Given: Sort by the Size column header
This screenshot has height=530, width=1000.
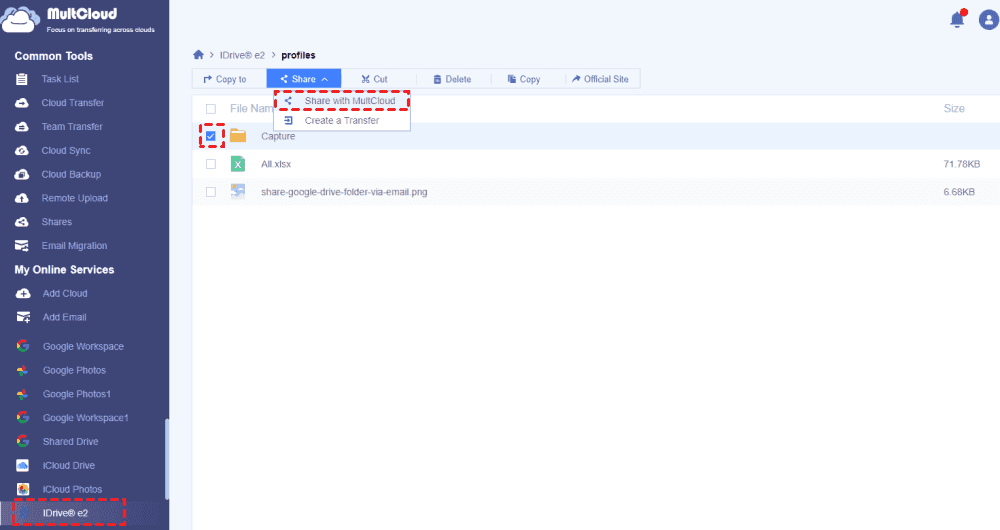Looking at the screenshot, I should (x=954, y=108).
